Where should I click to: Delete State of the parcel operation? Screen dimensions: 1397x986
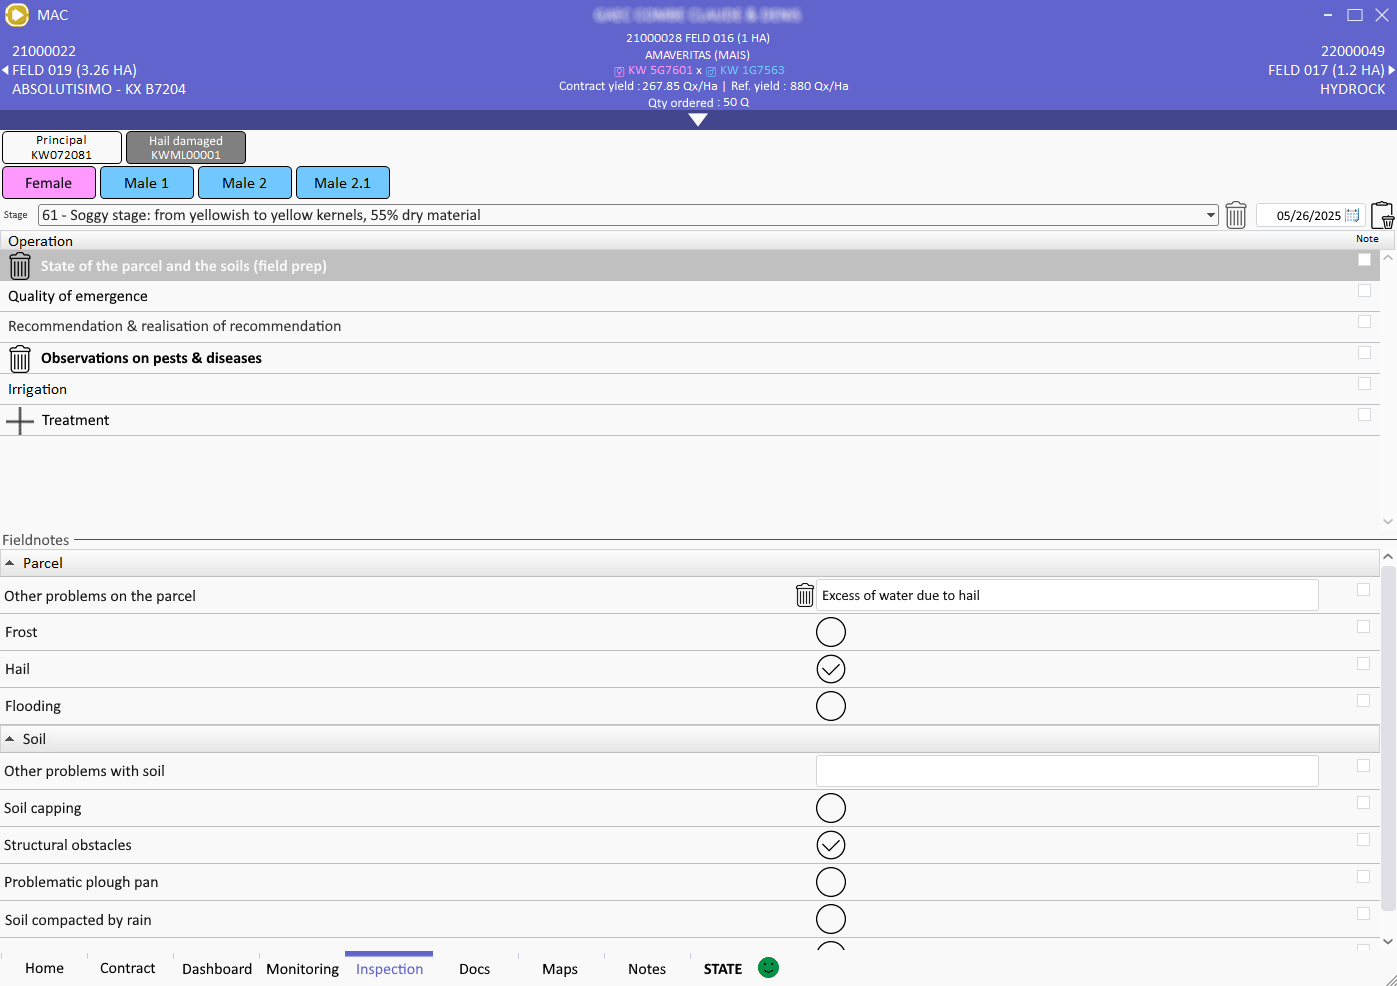coord(20,266)
